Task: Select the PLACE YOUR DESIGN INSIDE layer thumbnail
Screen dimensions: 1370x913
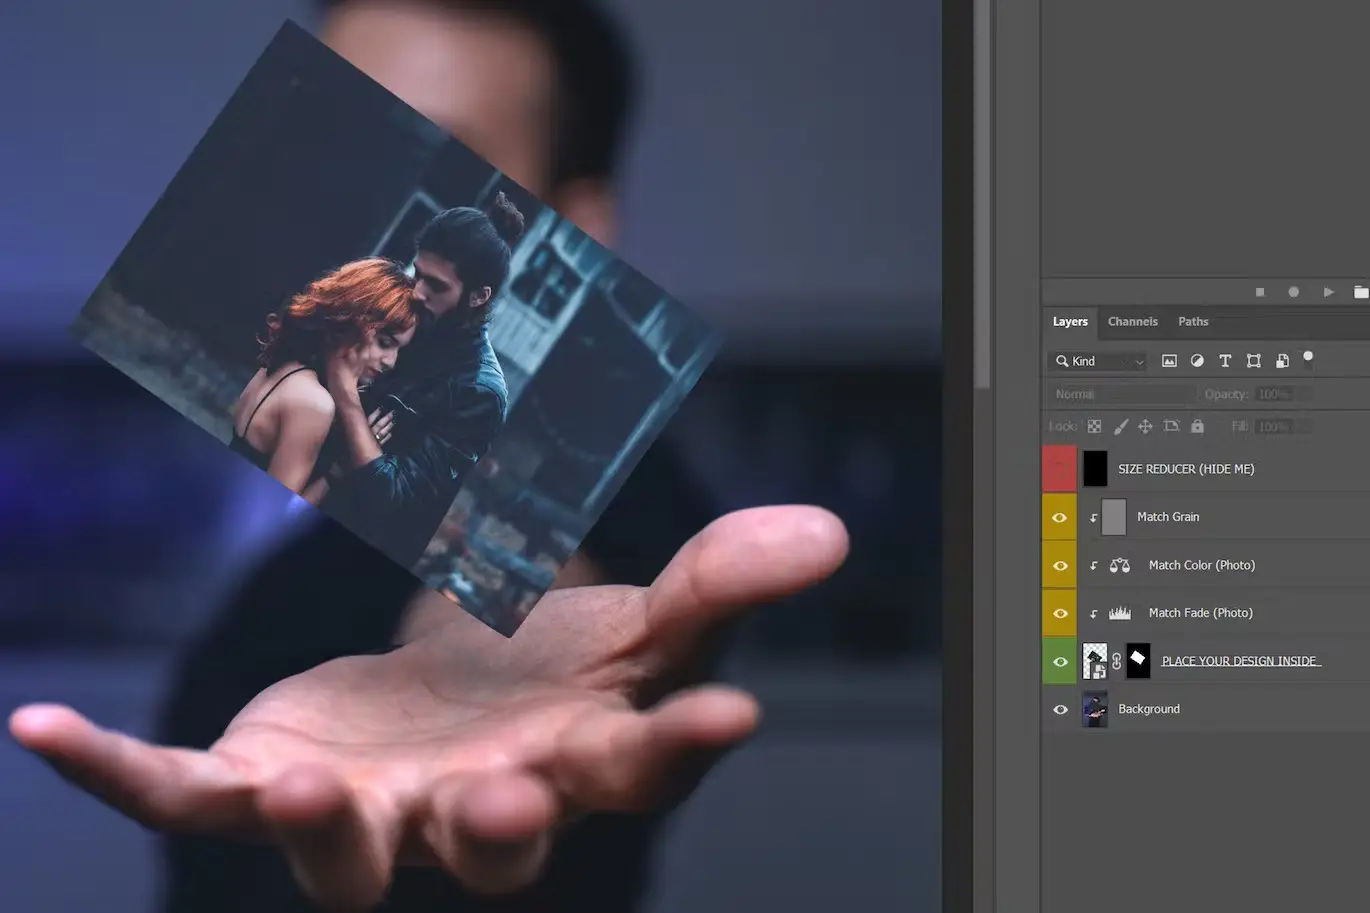Action: pos(1094,660)
